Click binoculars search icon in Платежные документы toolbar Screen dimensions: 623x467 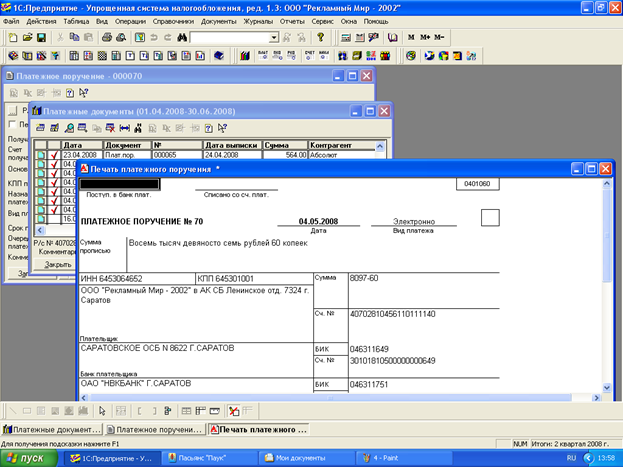tap(138, 128)
